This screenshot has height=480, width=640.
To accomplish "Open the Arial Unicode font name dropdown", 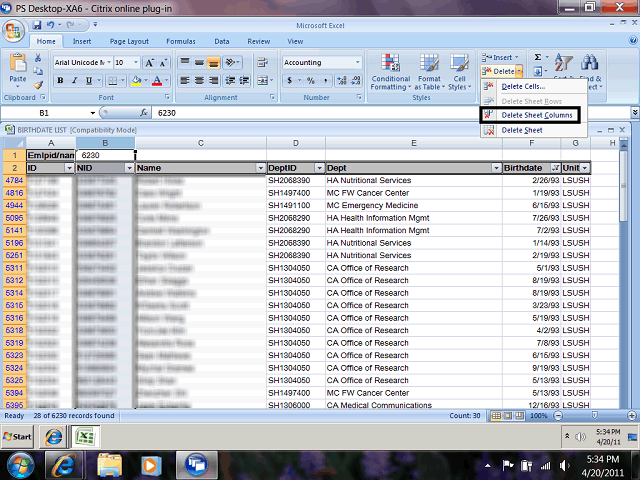I will (x=106, y=62).
